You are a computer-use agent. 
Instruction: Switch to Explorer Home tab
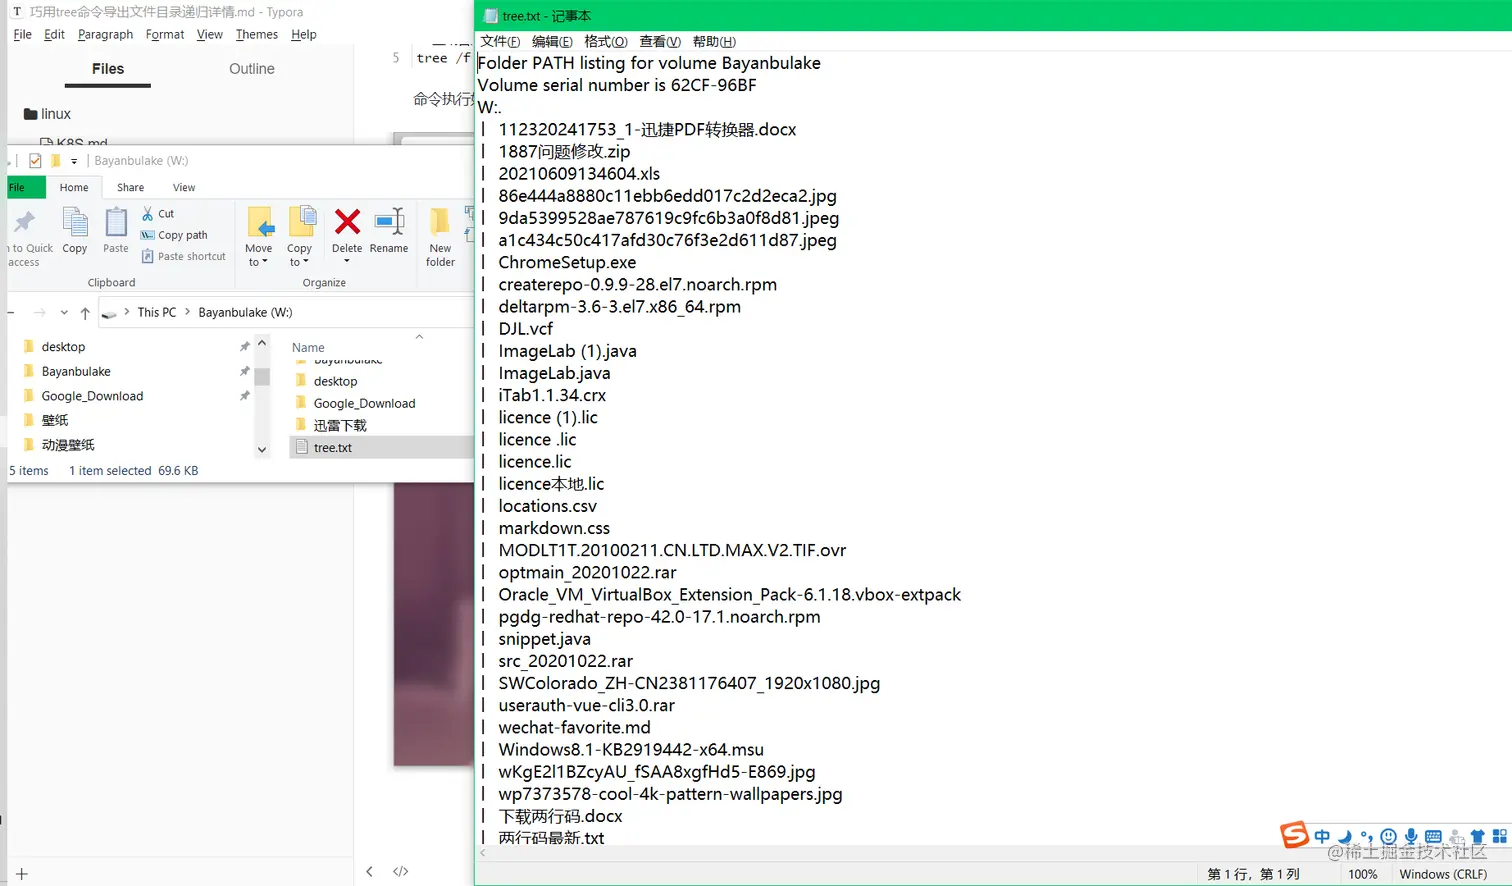(x=74, y=187)
